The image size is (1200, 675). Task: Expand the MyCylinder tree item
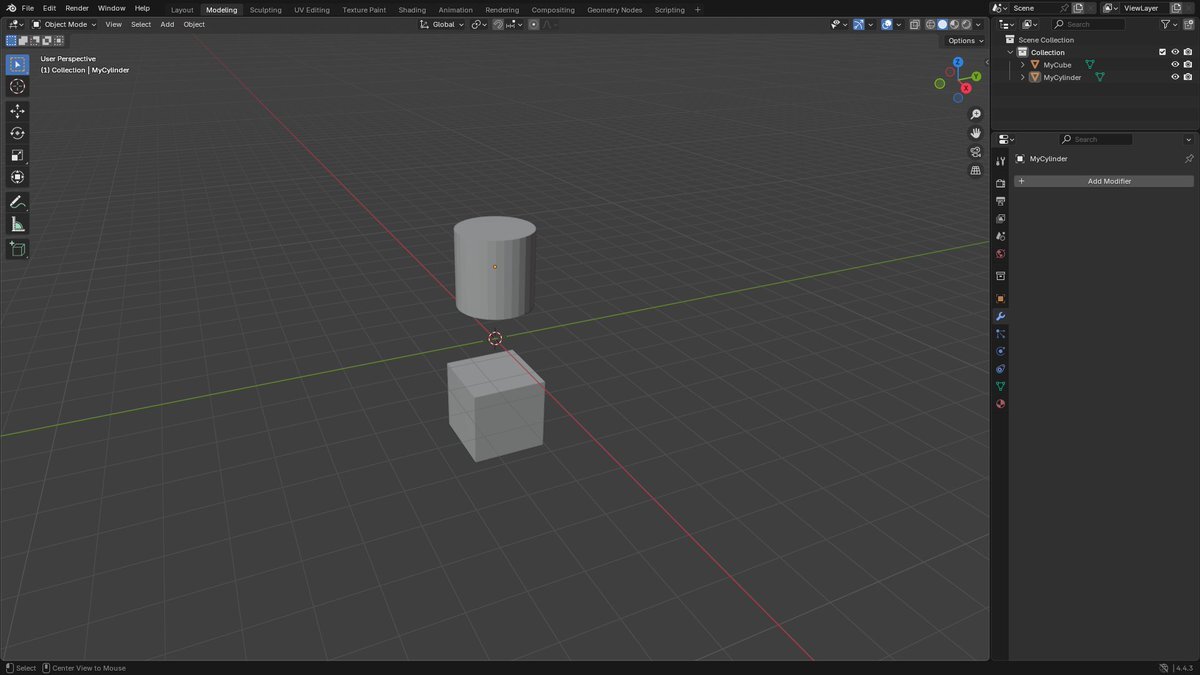[1022, 77]
